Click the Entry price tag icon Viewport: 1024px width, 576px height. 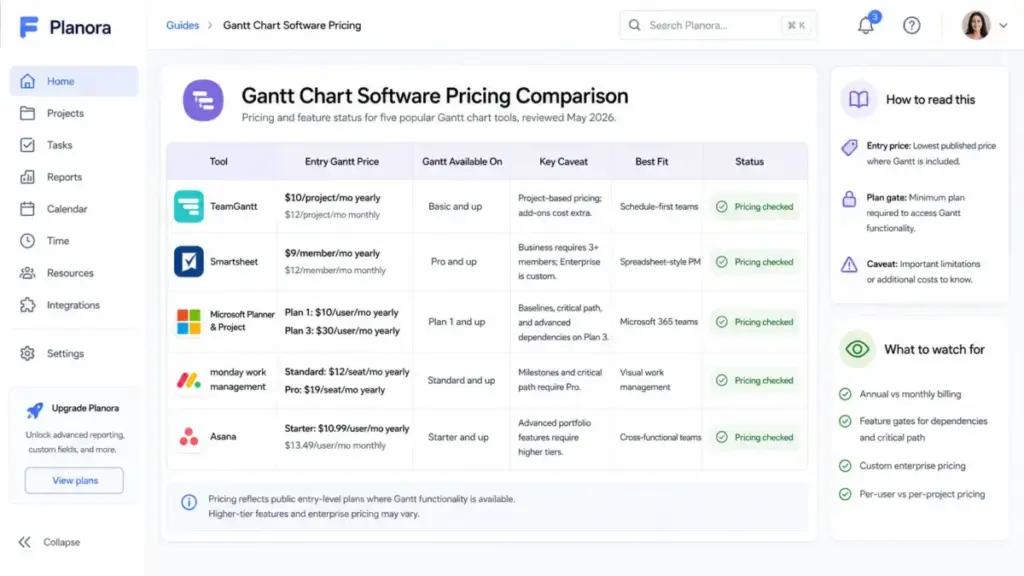pos(849,148)
